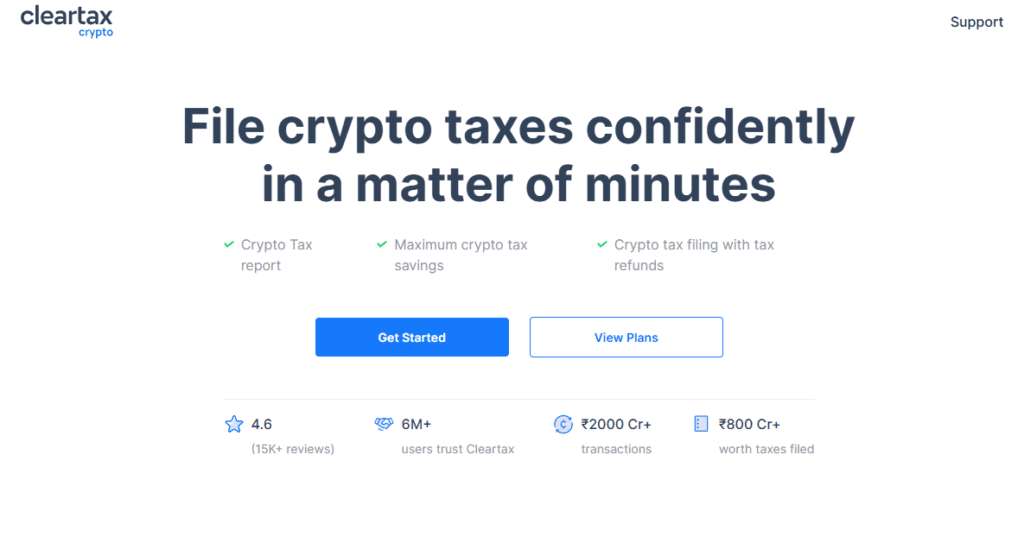The height and width of the screenshot is (537, 1024).
Task: Click the ₹800 Cr+ worth taxes filed stat
Action: (x=766, y=436)
